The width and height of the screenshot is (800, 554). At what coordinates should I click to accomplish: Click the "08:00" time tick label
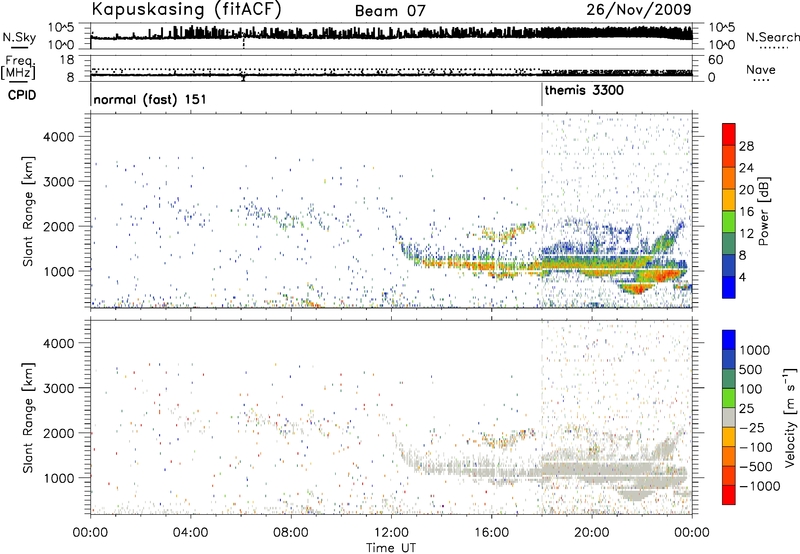pyautogui.click(x=291, y=533)
